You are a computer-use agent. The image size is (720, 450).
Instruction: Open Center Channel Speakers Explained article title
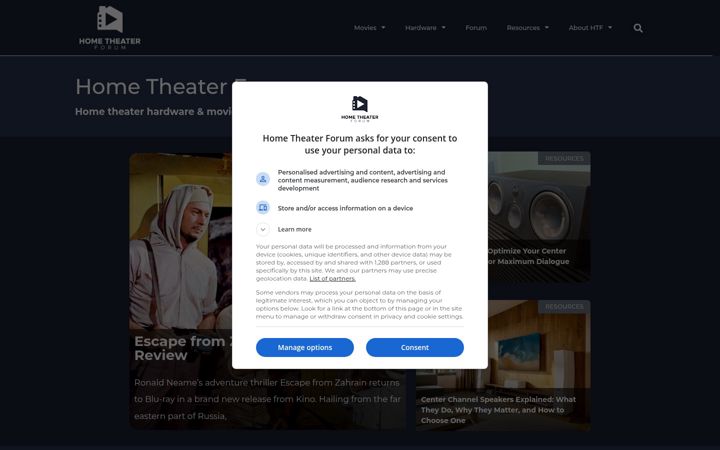coord(498,410)
